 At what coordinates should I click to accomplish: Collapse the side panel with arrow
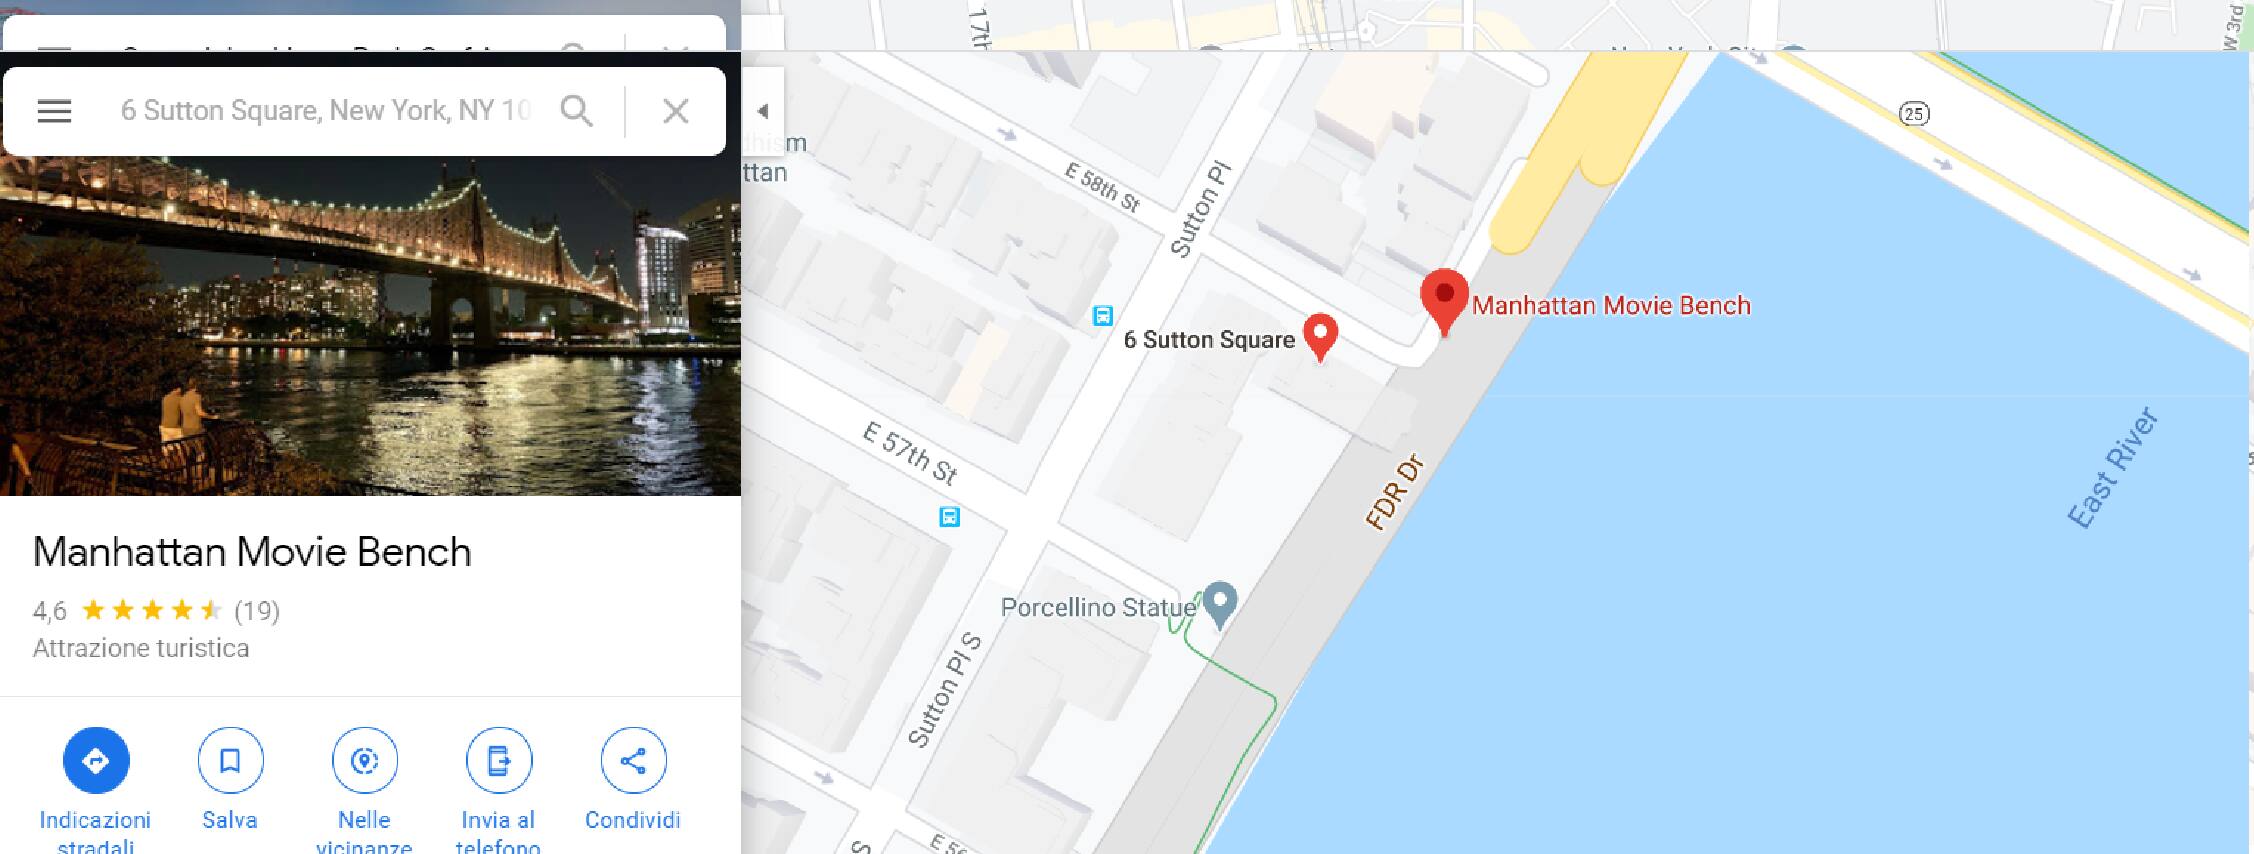click(x=762, y=111)
